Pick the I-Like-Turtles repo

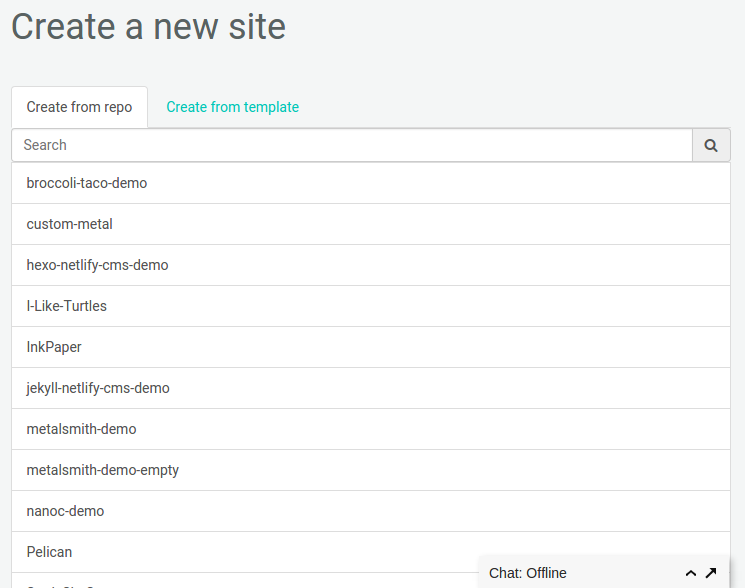67,306
